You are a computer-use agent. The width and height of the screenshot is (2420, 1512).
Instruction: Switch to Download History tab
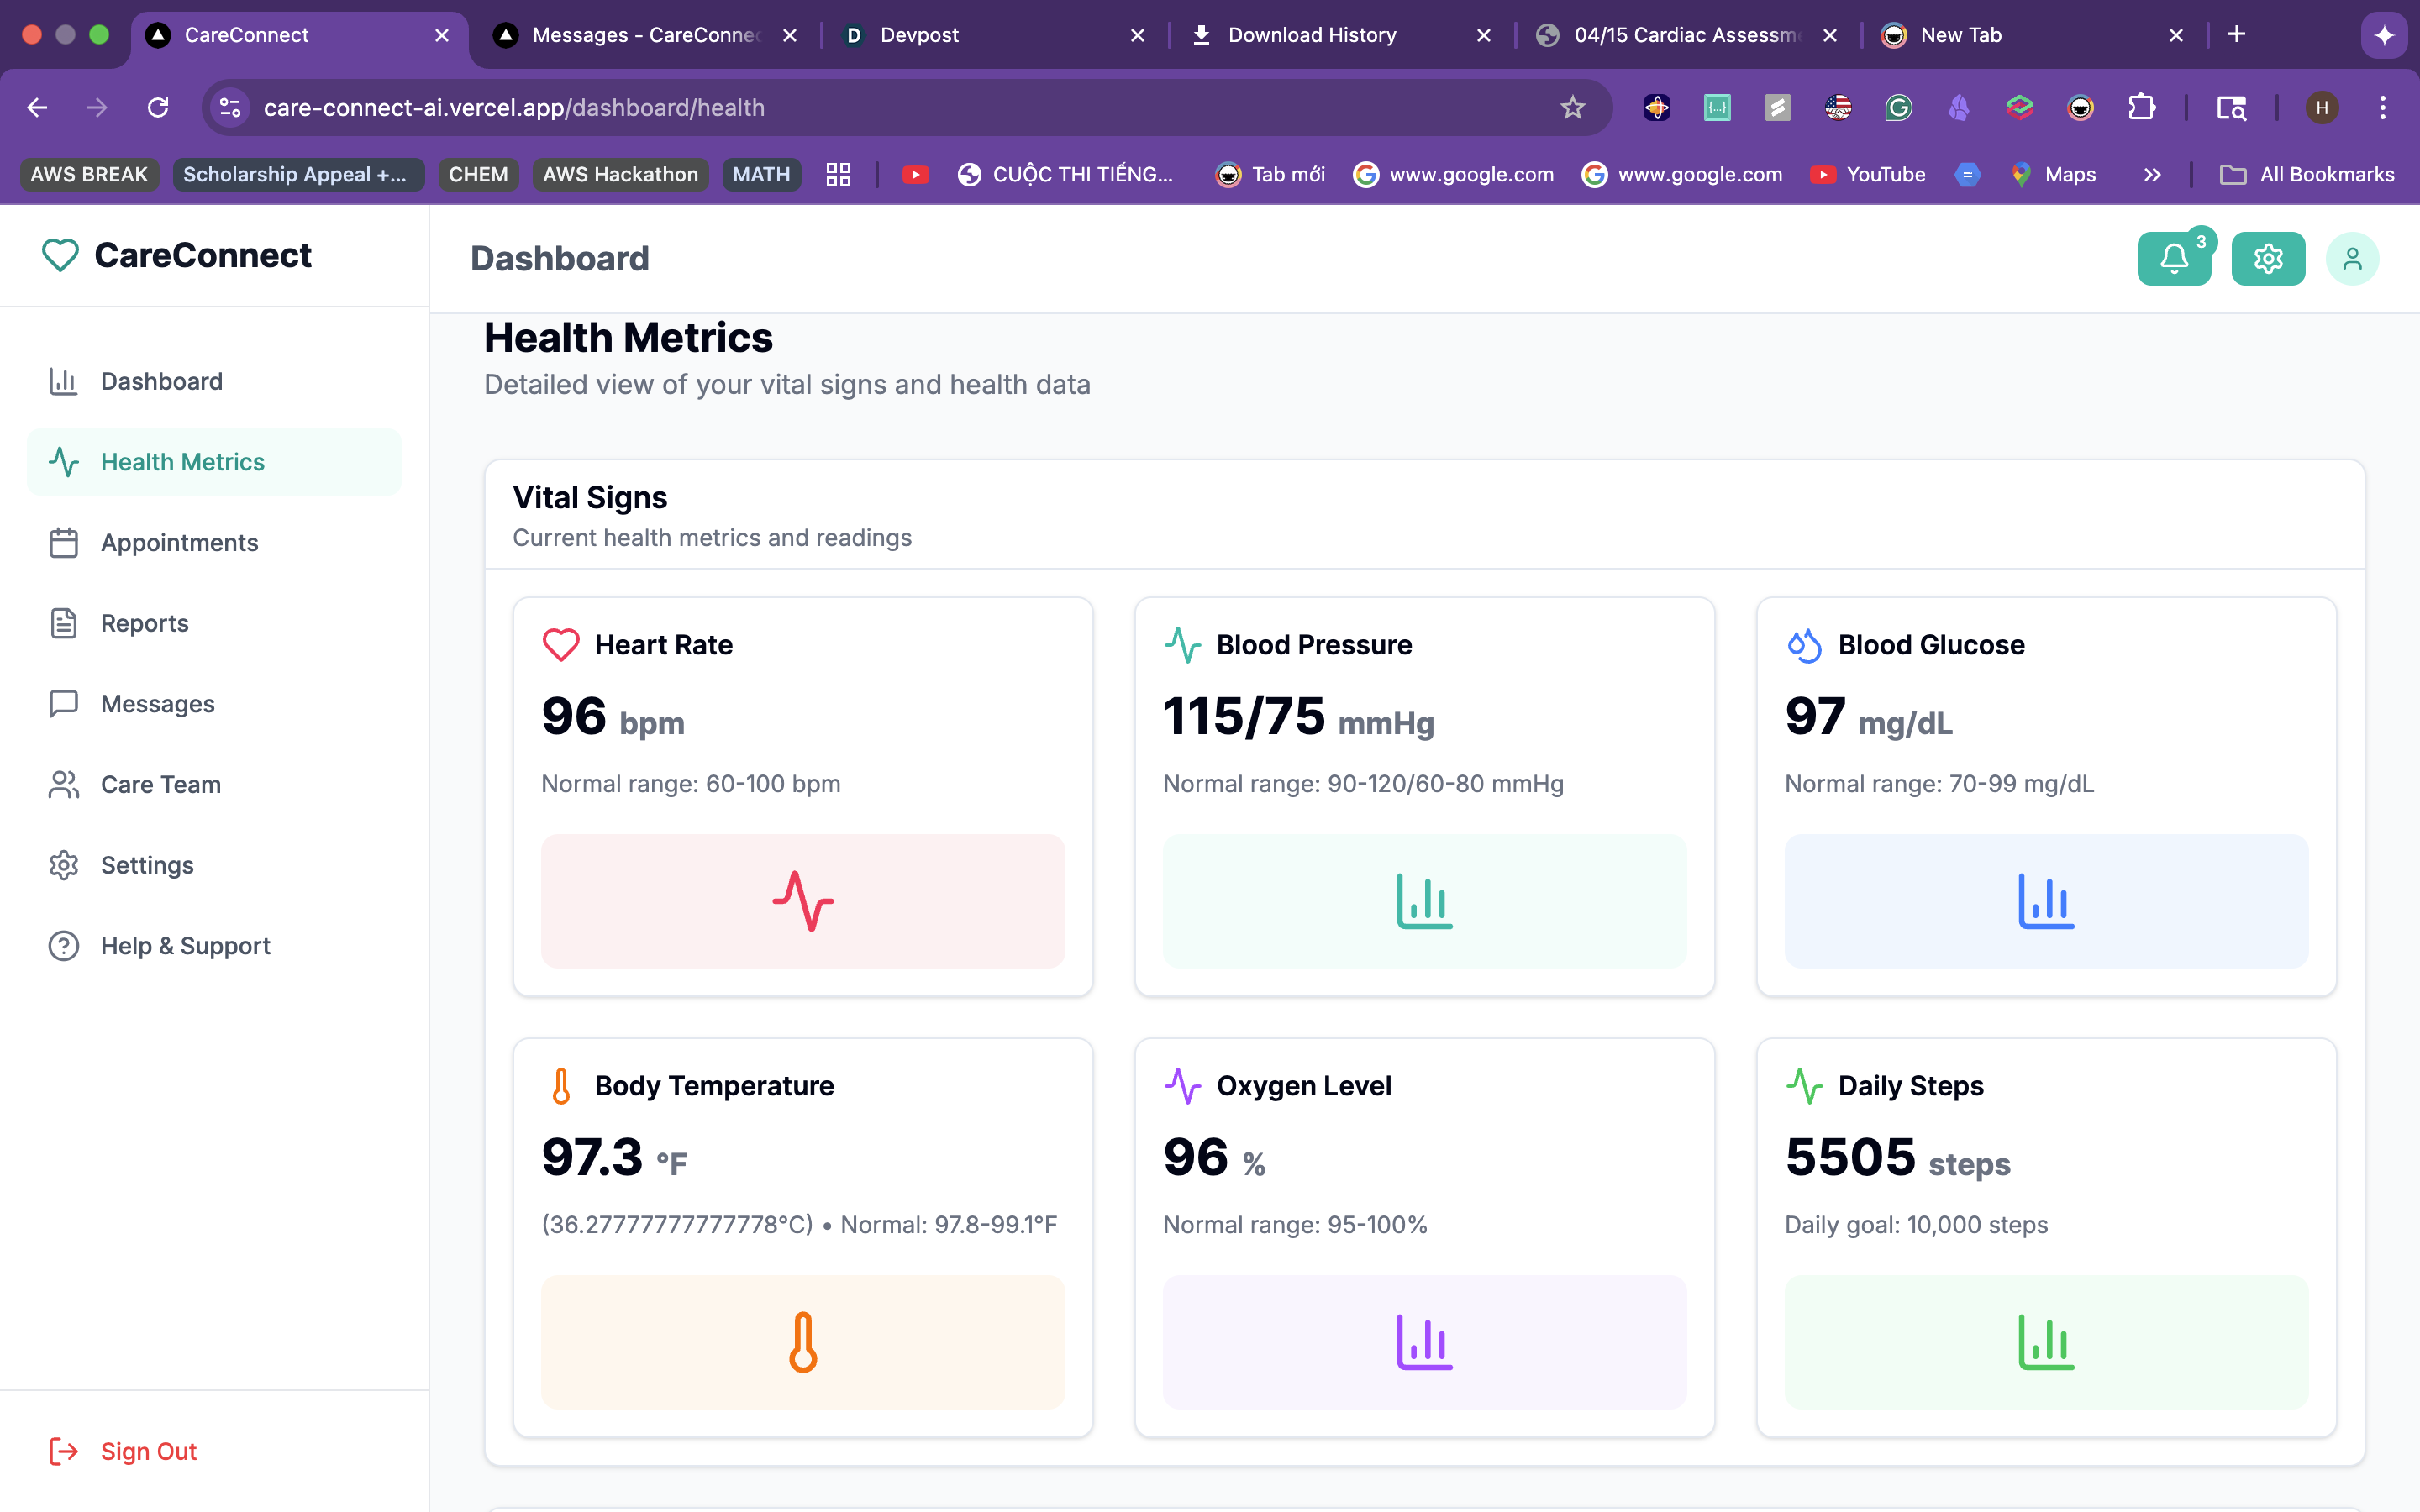(1311, 35)
